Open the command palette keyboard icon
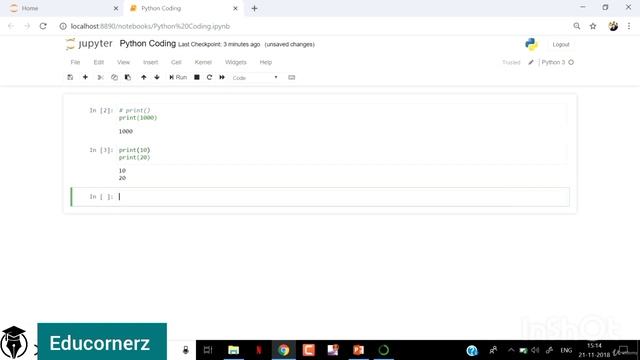Viewport: 640px width, 360px height. (291, 77)
